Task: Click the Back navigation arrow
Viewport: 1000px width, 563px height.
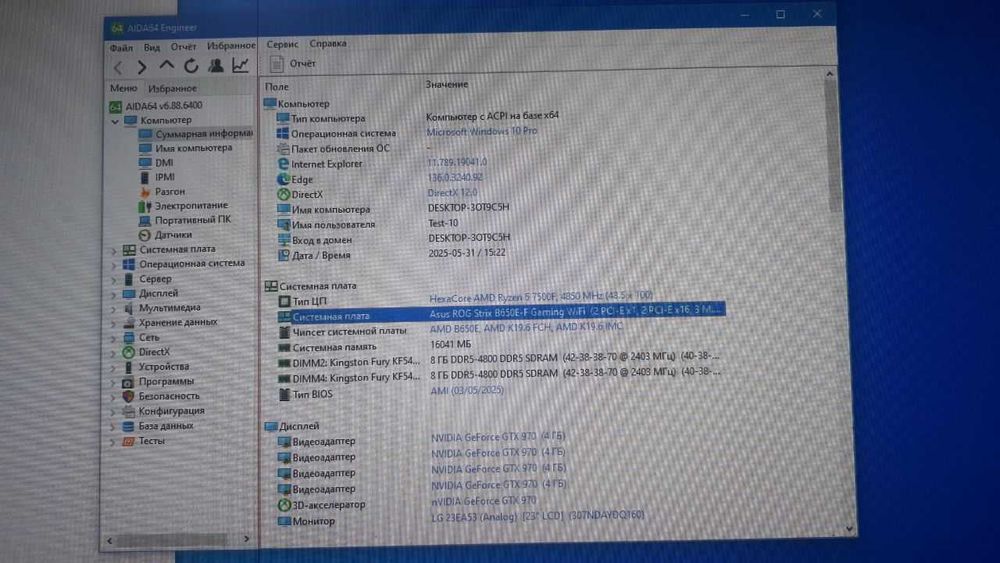Action: [118, 67]
